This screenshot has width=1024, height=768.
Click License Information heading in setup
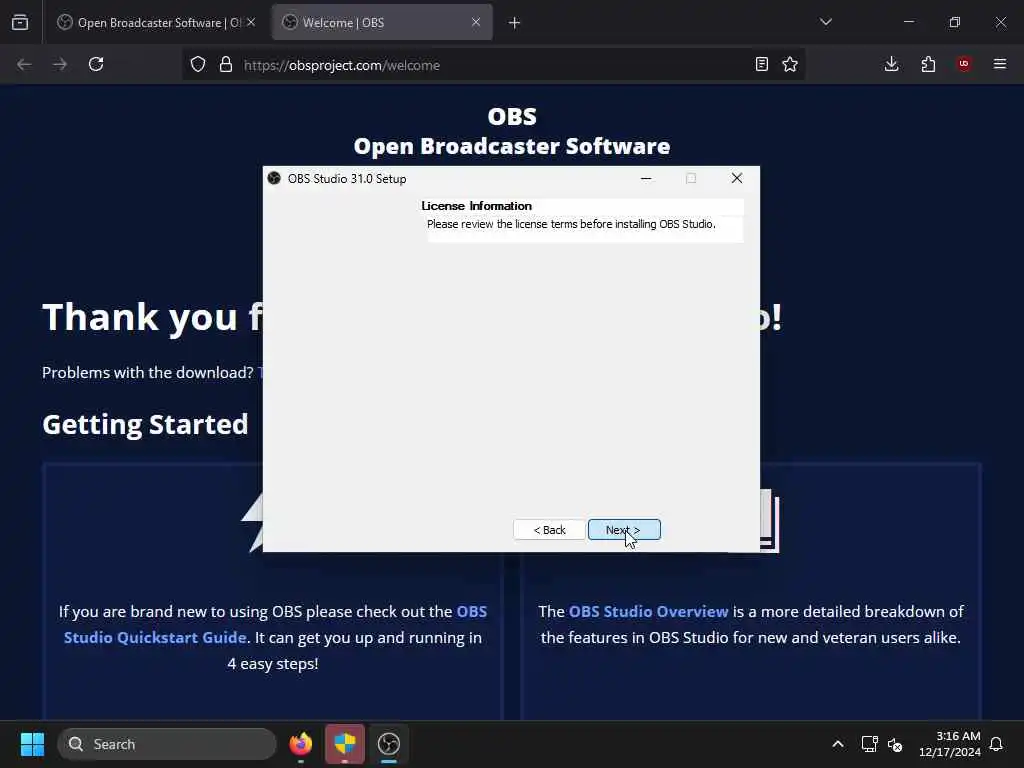(476, 206)
